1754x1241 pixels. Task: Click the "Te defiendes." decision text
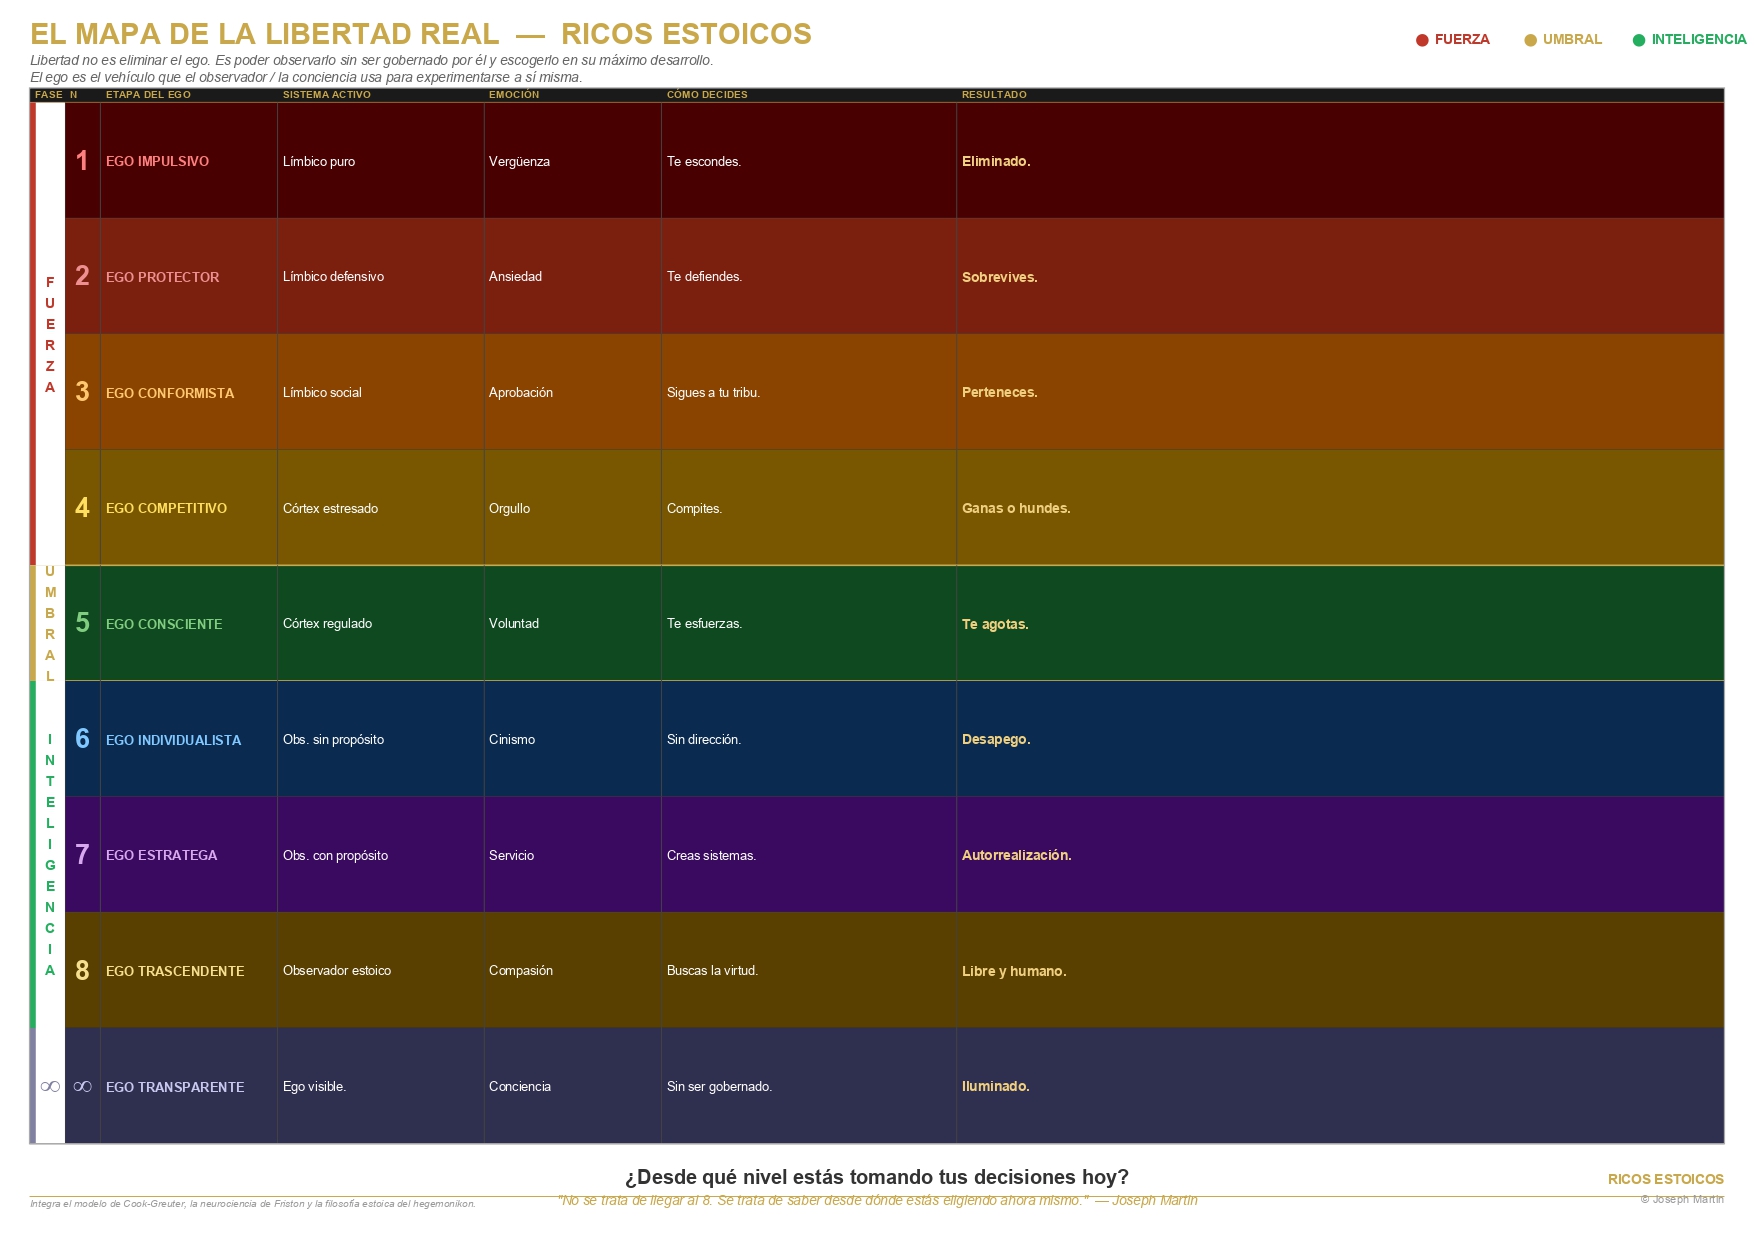click(x=704, y=276)
